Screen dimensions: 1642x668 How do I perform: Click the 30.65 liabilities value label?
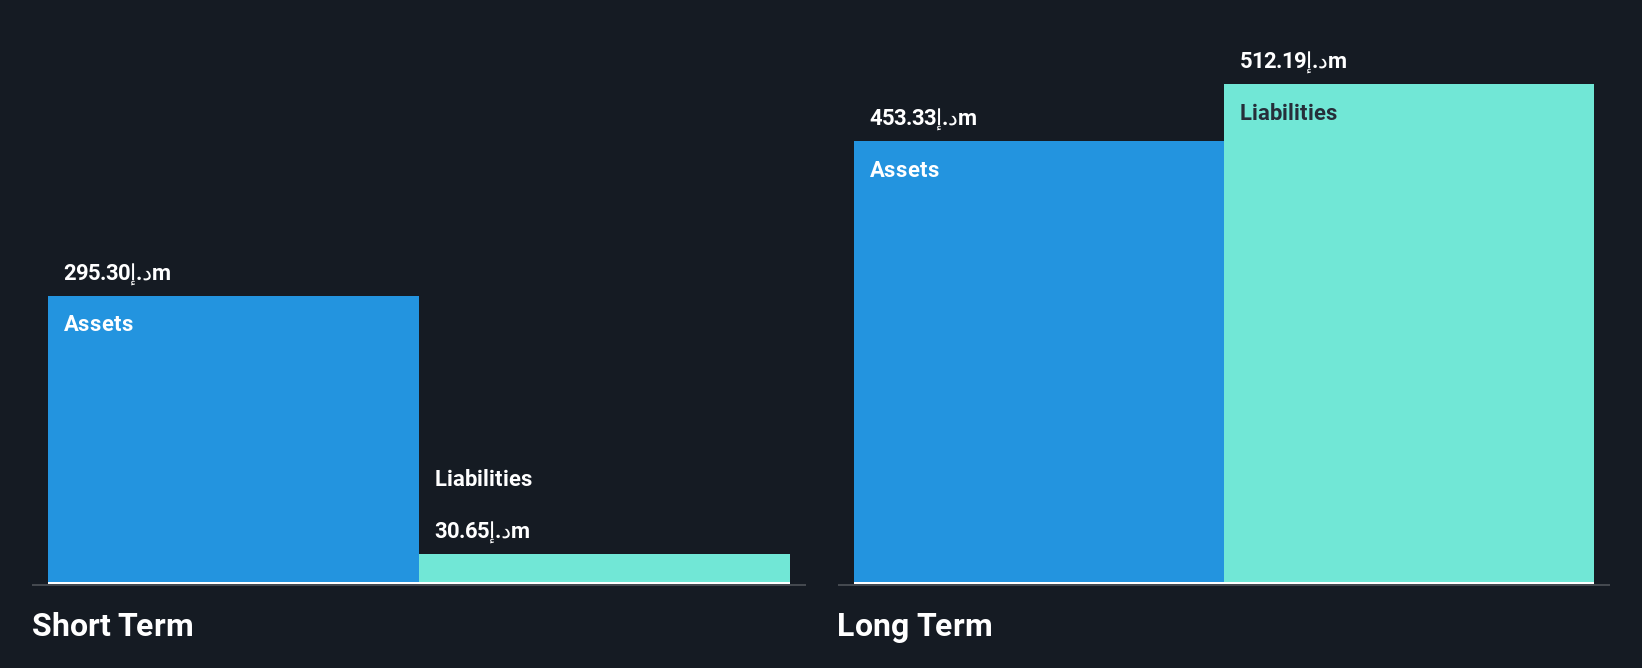click(482, 530)
